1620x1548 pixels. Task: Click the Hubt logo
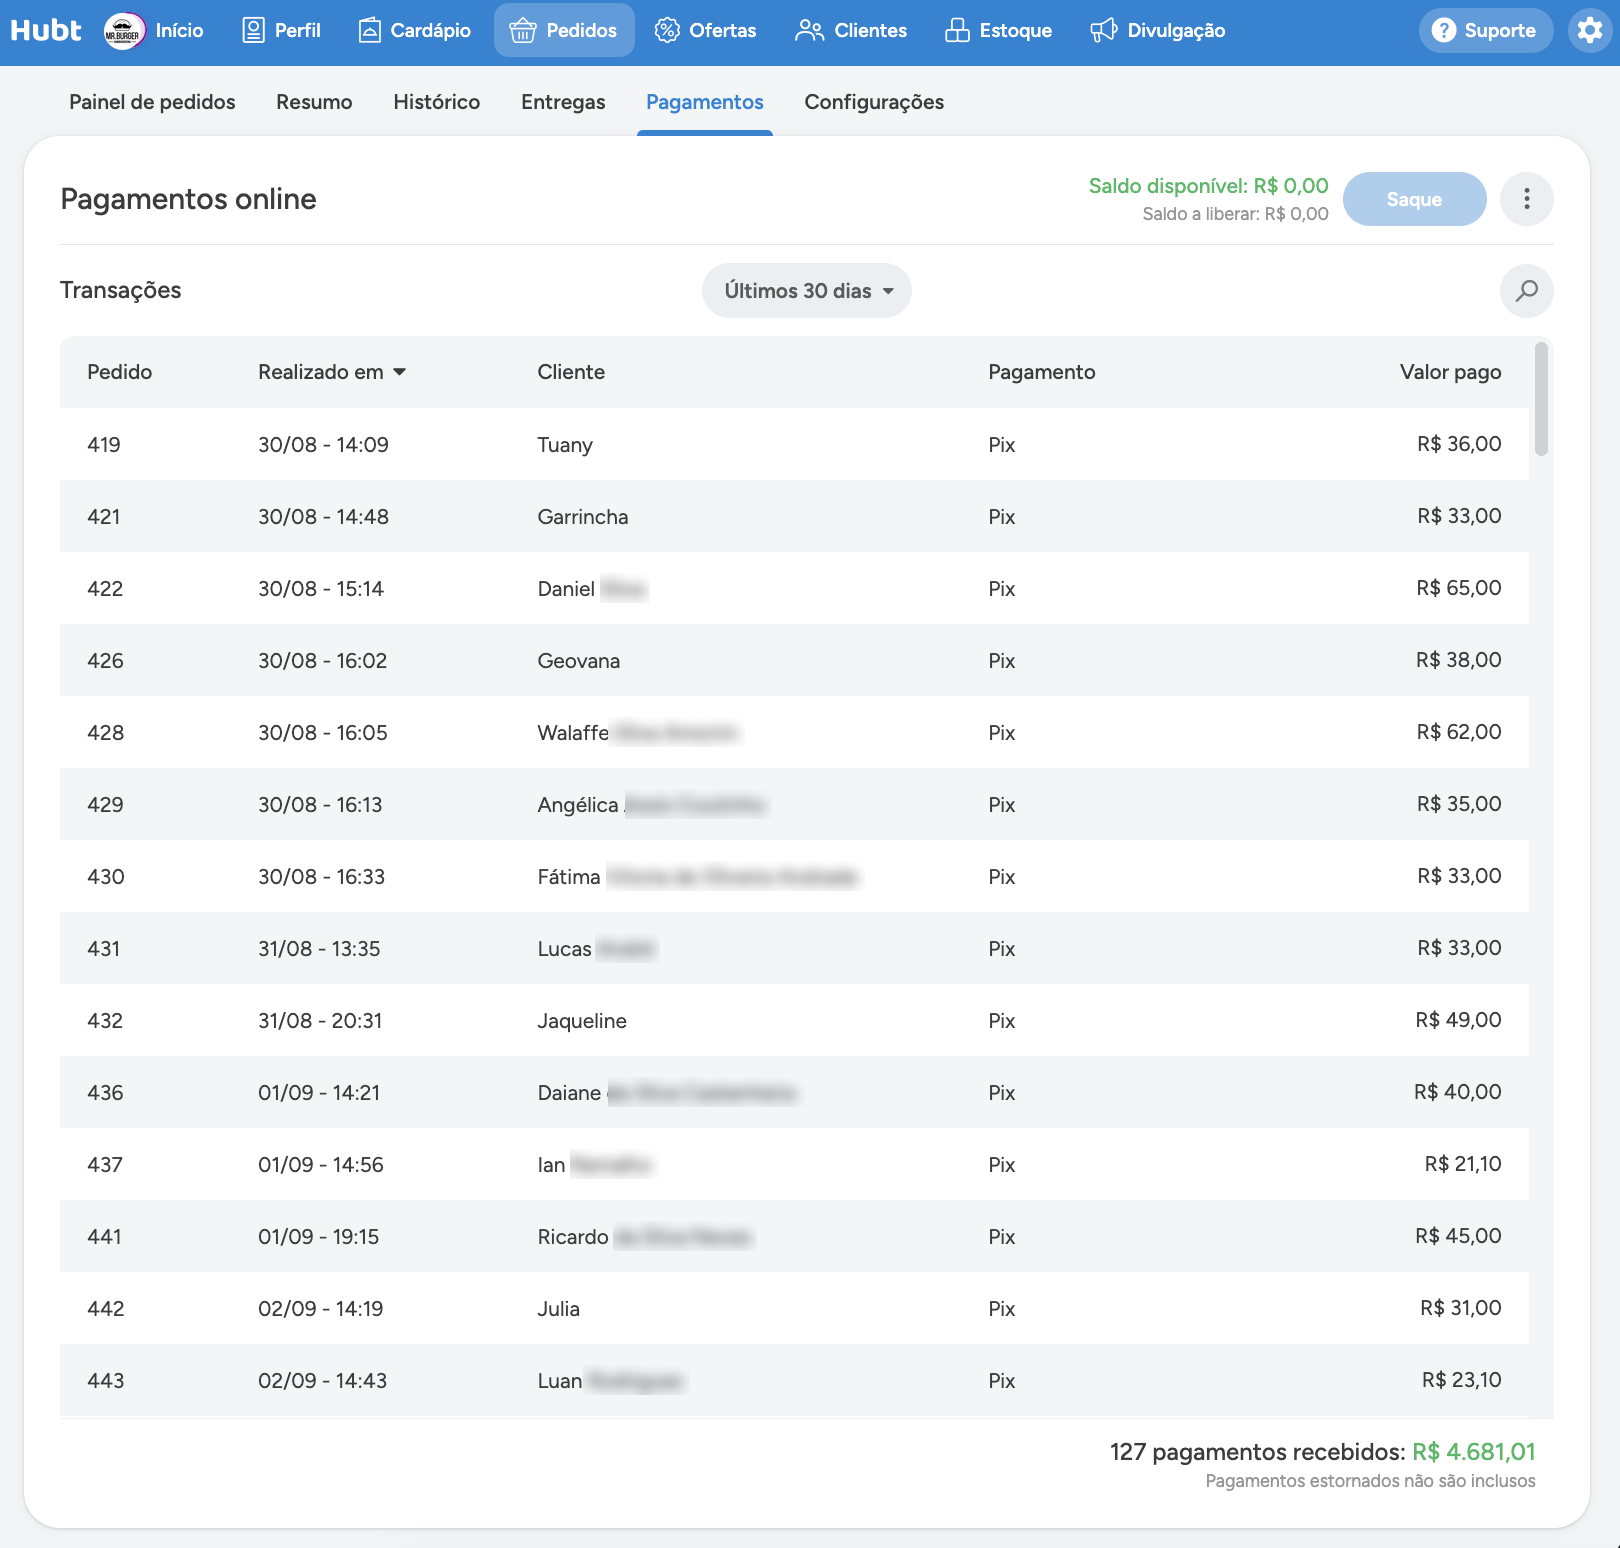[46, 30]
